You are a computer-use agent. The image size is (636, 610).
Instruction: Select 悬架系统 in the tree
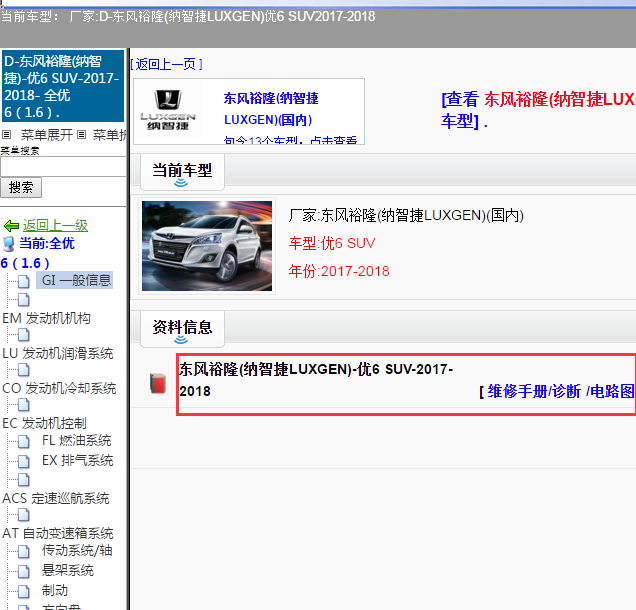67,570
